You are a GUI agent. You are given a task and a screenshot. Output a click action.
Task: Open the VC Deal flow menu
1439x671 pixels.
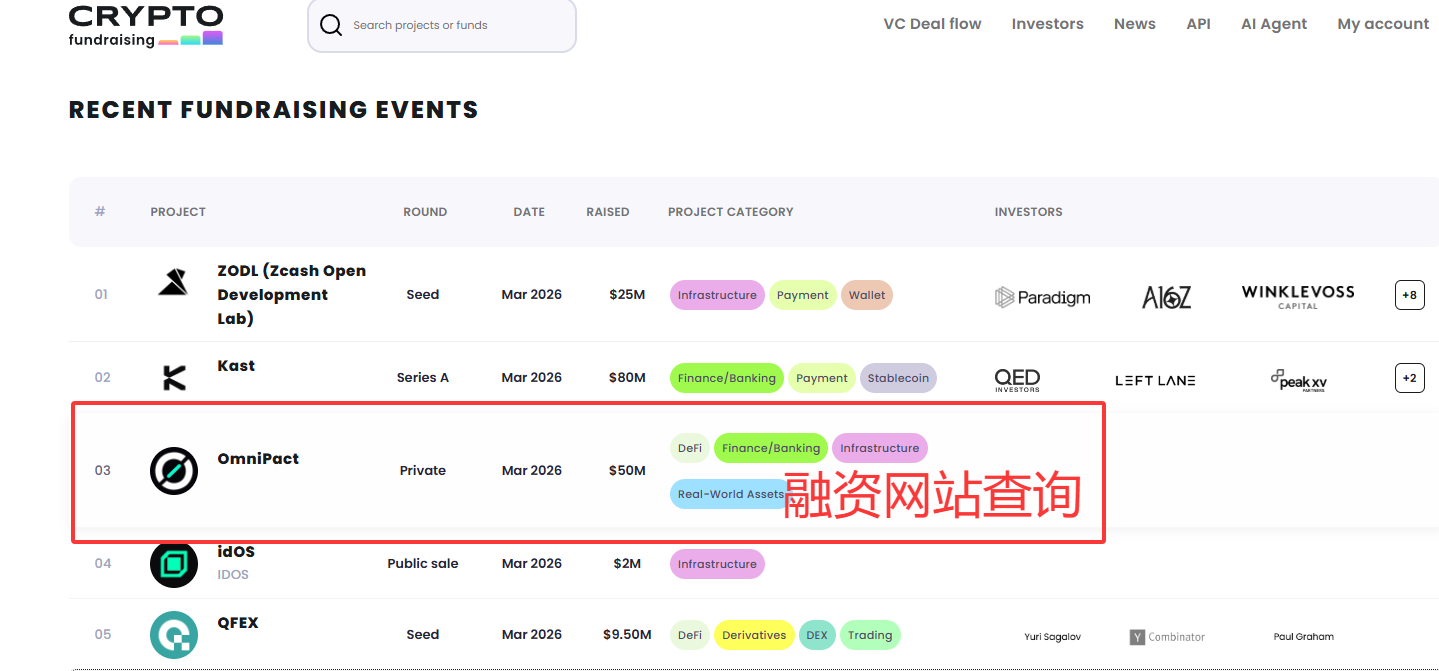[x=932, y=24]
